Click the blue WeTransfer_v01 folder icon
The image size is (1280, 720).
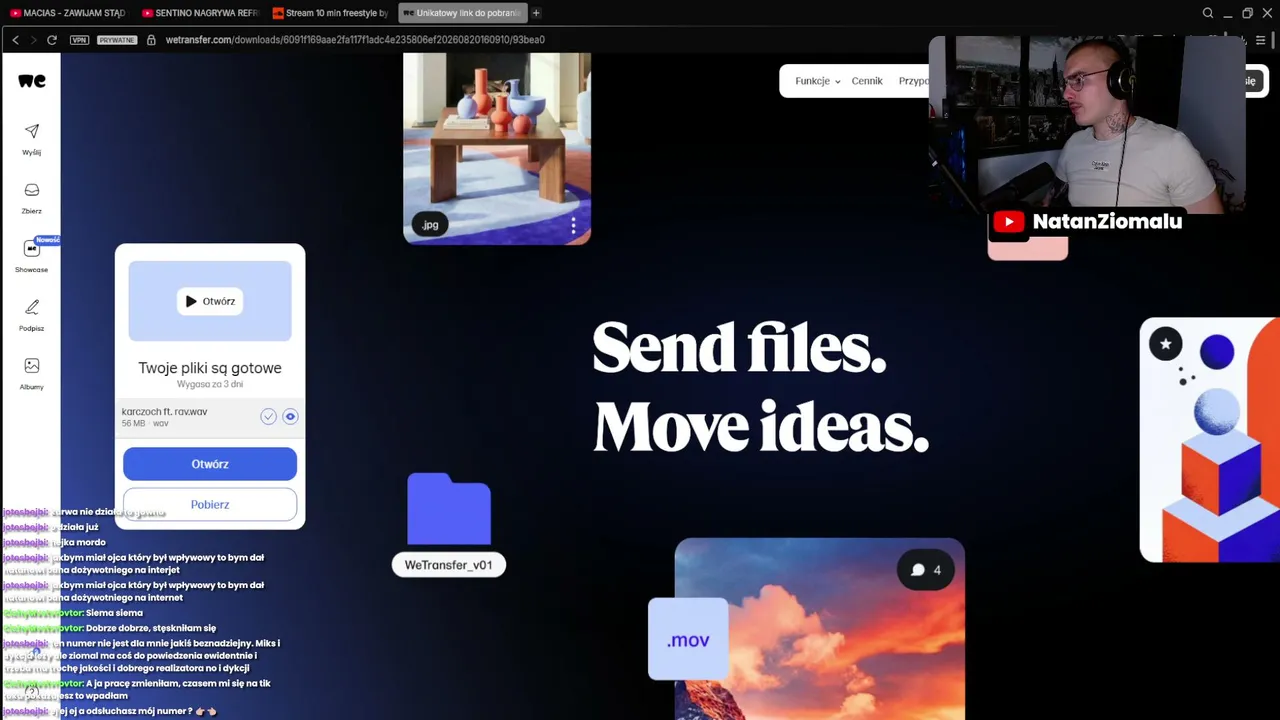pos(449,509)
